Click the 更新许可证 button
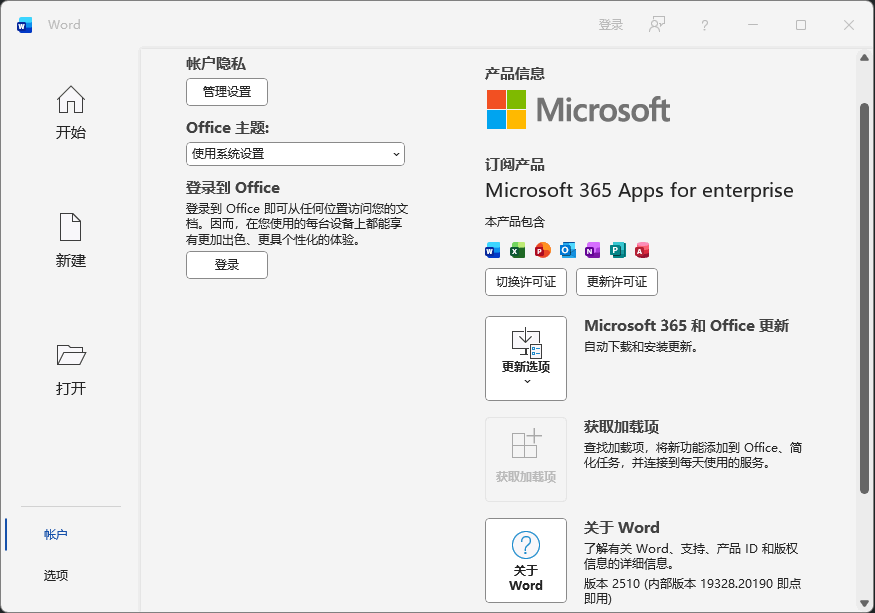The height and width of the screenshot is (613, 875). [617, 282]
